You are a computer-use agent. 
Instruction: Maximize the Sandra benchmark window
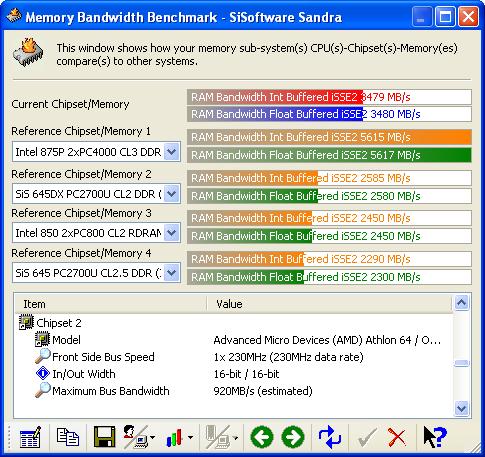(x=445, y=17)
